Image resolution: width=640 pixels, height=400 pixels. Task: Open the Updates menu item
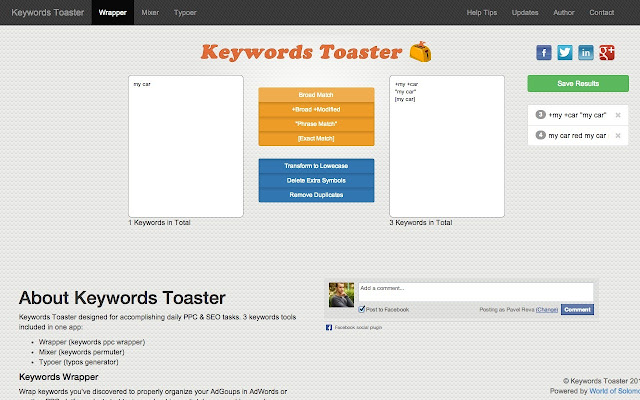click(525, 13)
